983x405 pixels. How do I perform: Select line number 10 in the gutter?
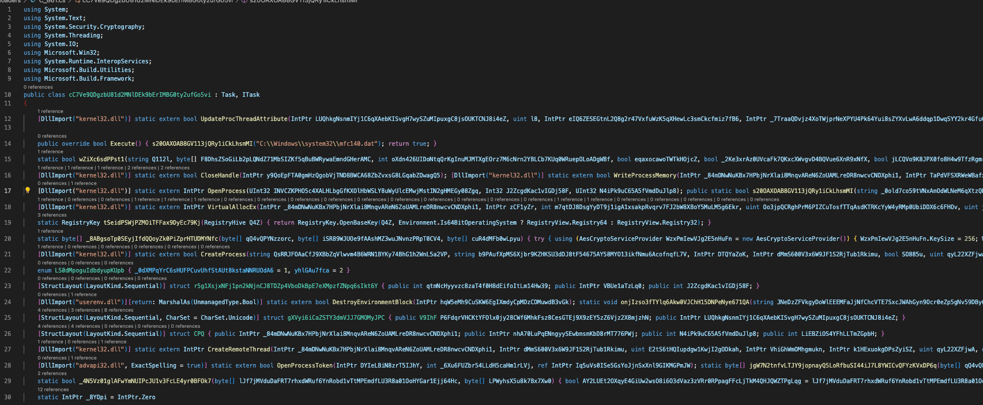(8, 95)
